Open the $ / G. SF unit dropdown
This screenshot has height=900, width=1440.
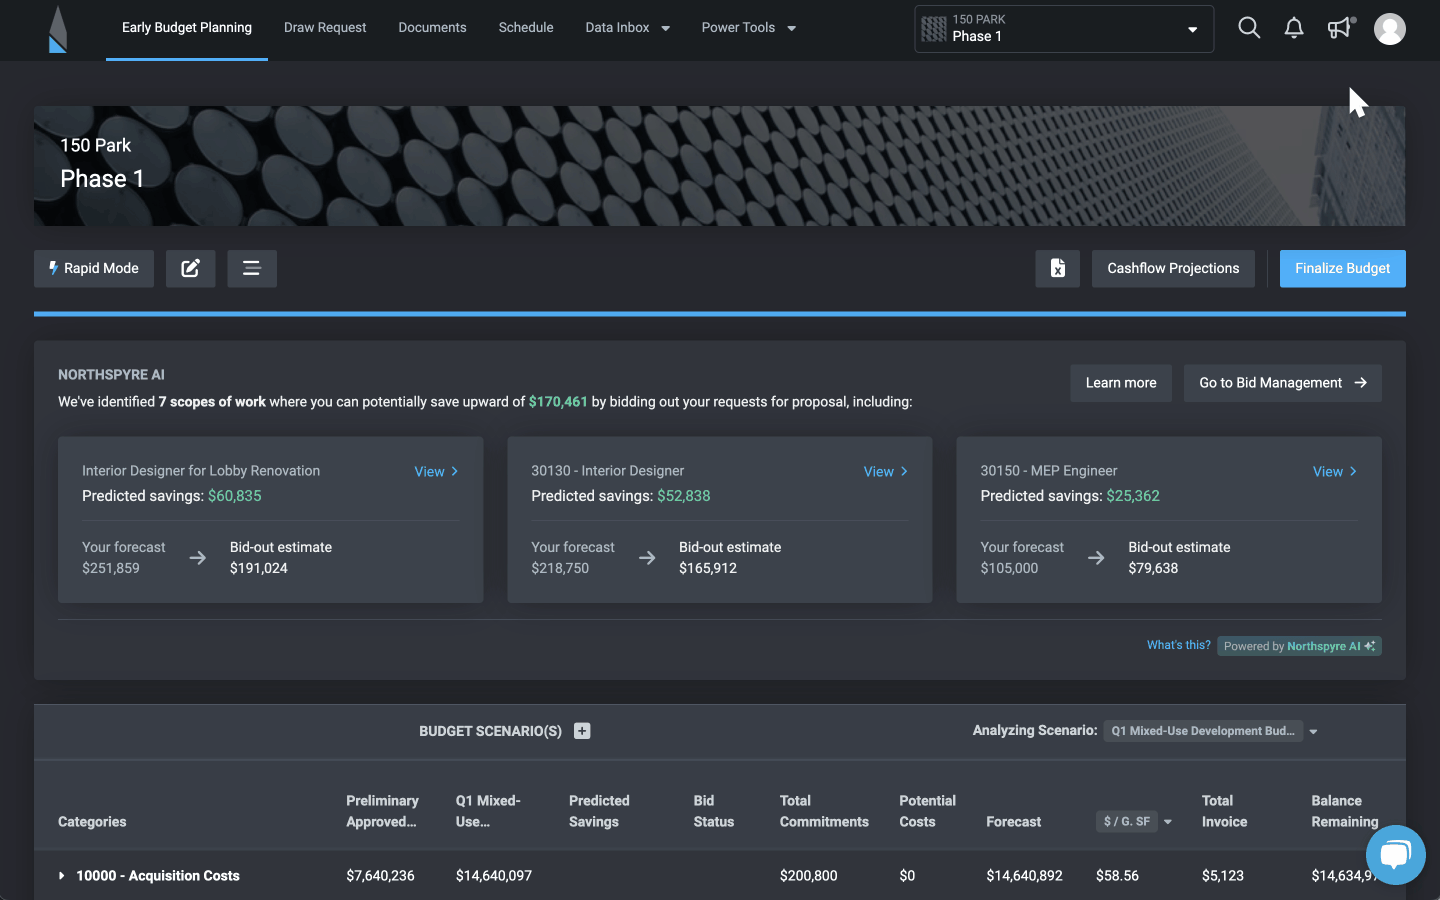tap(1135, 822)
